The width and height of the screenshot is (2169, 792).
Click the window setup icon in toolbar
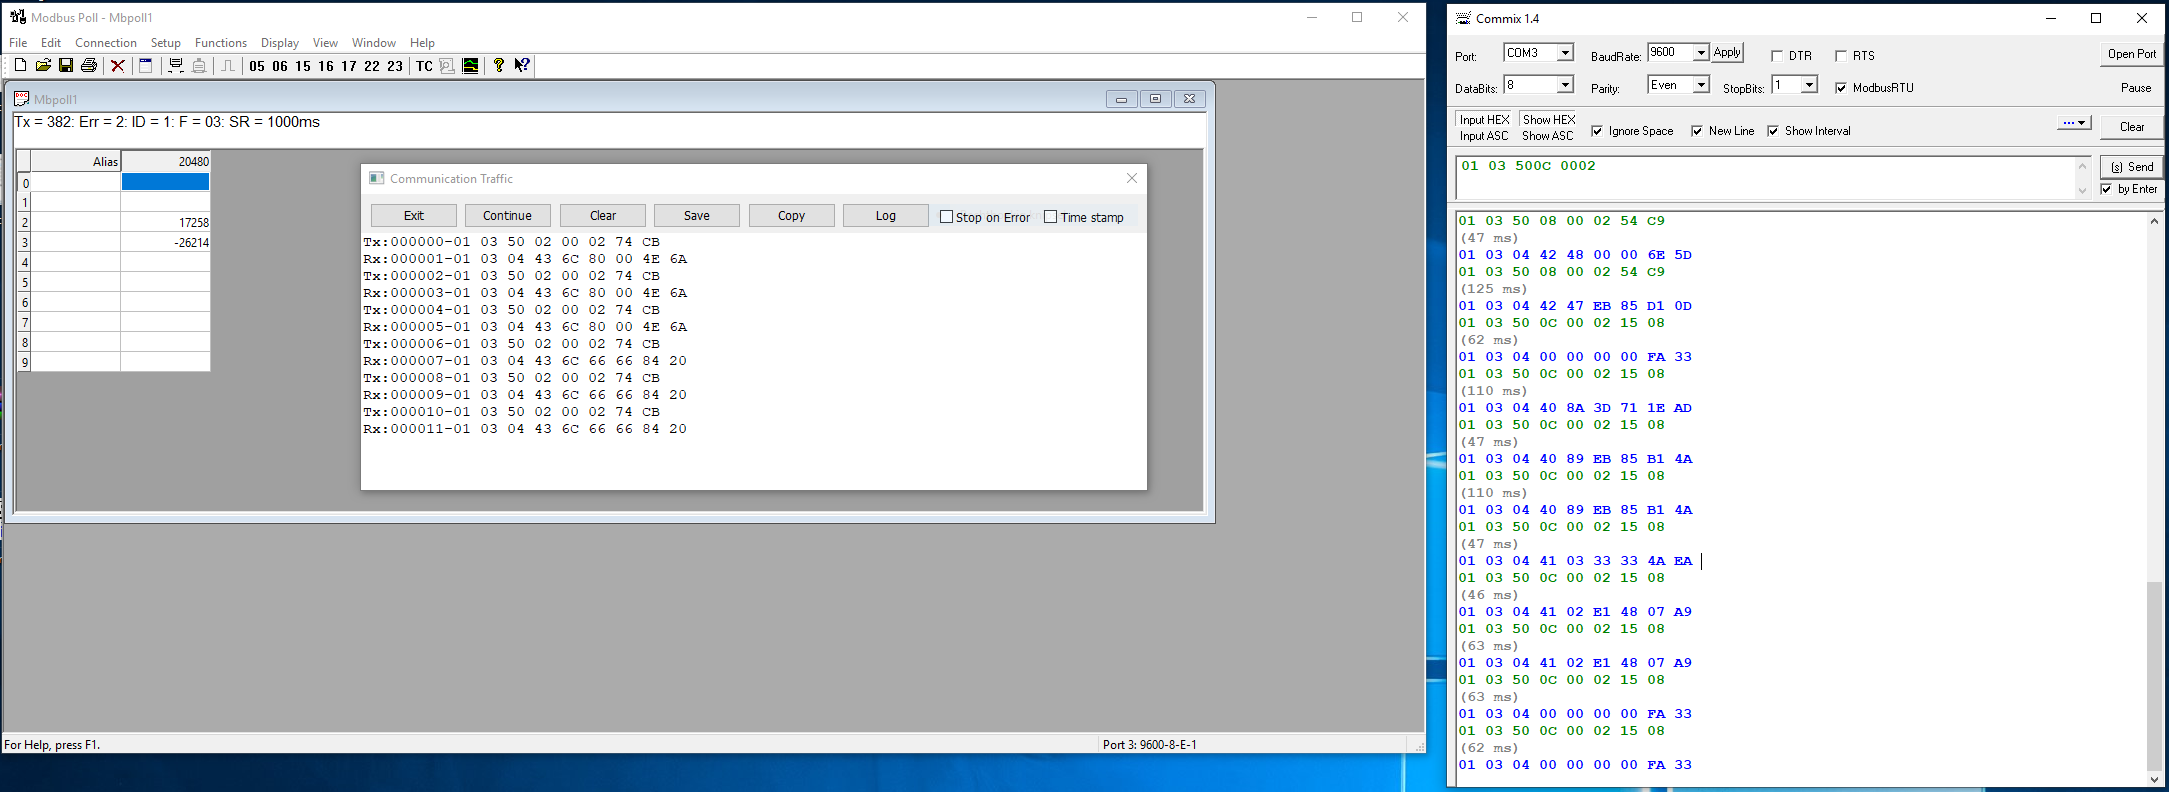(145, 66)
